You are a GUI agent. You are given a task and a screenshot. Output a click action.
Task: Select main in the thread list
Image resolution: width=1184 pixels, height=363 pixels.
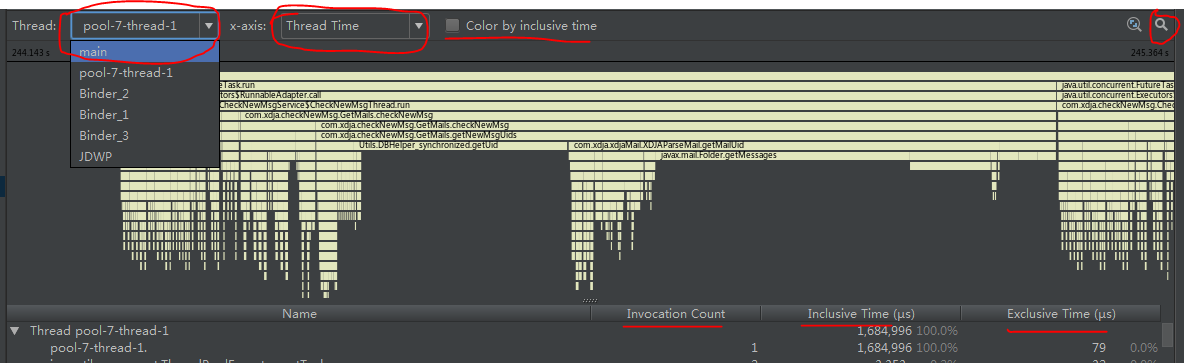click(145, 52)
